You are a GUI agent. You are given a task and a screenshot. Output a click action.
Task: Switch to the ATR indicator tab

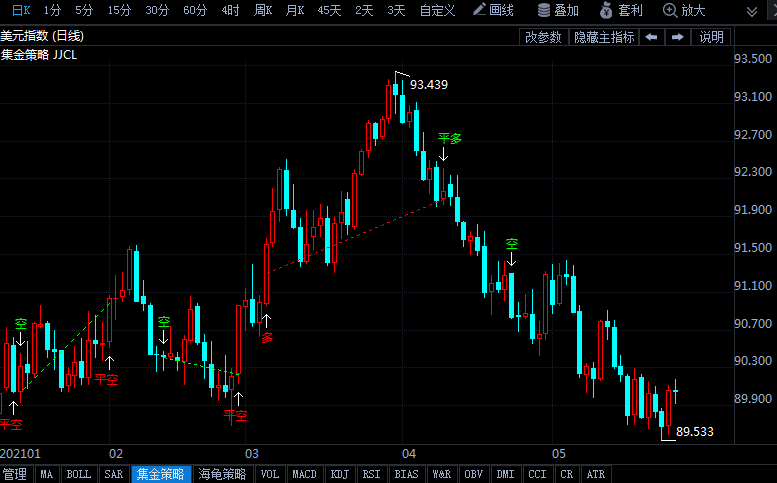tap(596, 474)
